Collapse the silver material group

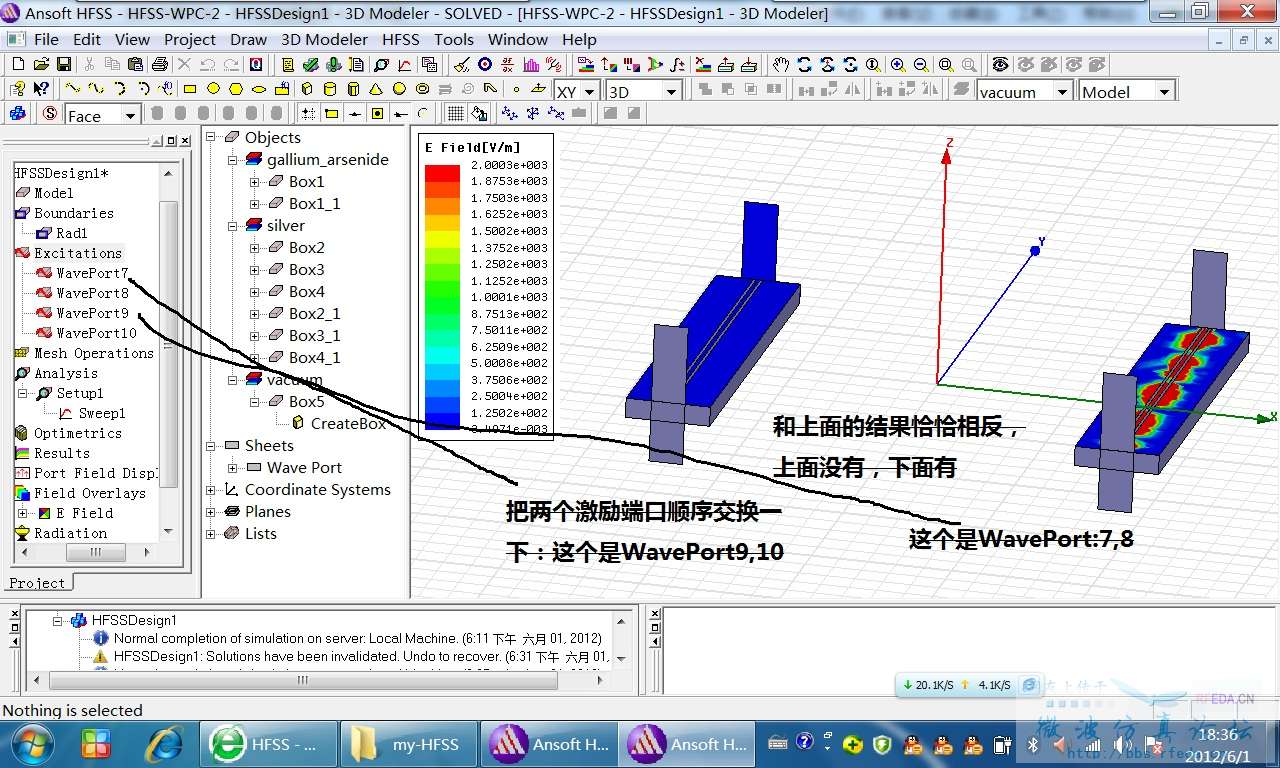(x=233, y=226)
